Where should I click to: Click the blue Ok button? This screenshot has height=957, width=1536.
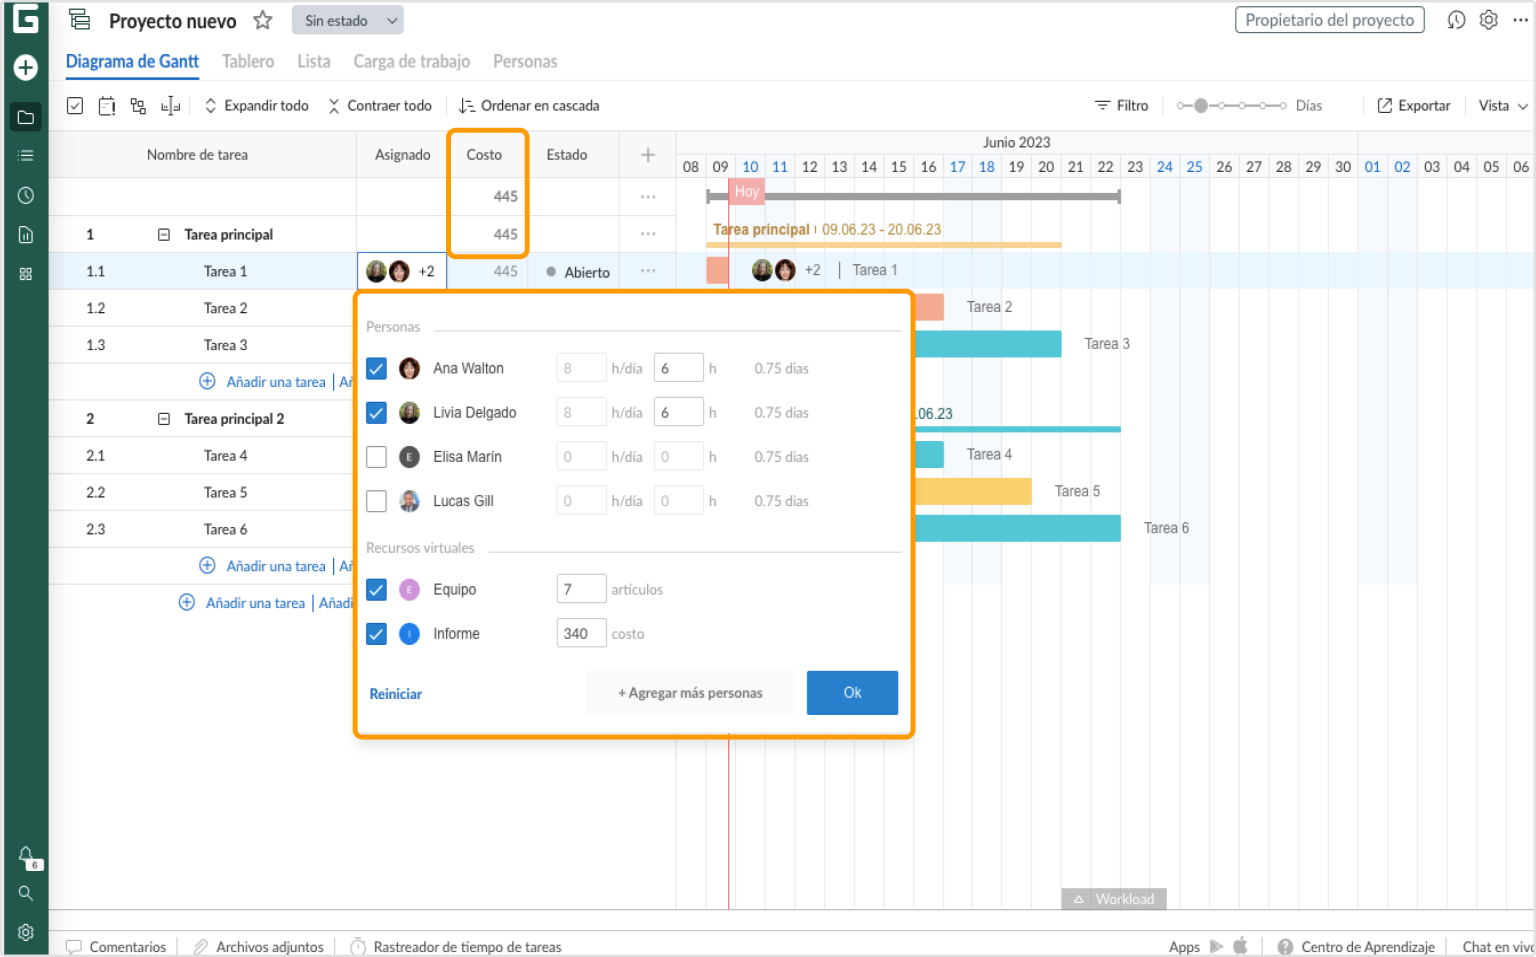tap(852, 693)
